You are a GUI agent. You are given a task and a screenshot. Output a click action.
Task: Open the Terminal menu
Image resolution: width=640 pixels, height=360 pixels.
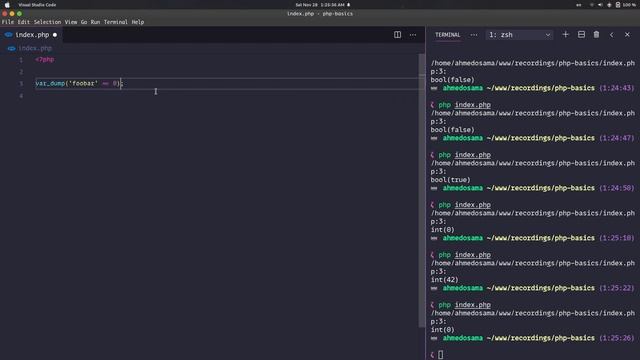(116, 22)
